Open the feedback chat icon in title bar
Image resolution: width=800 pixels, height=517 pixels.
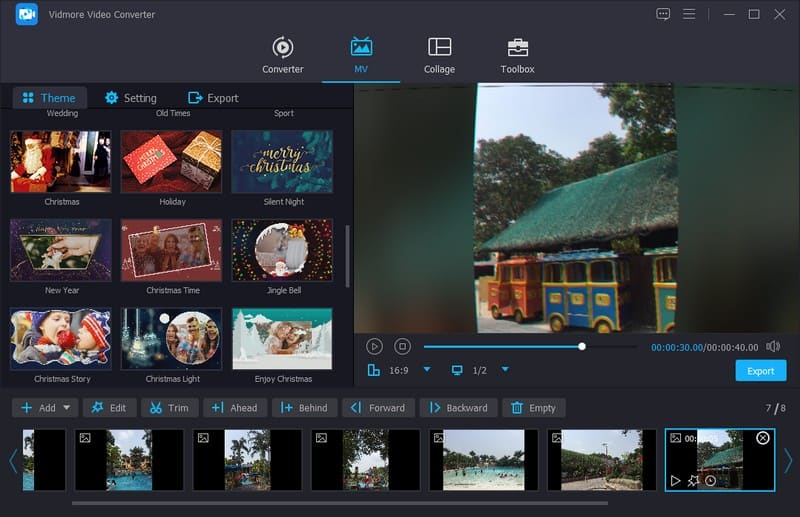(x=663, y=14)
